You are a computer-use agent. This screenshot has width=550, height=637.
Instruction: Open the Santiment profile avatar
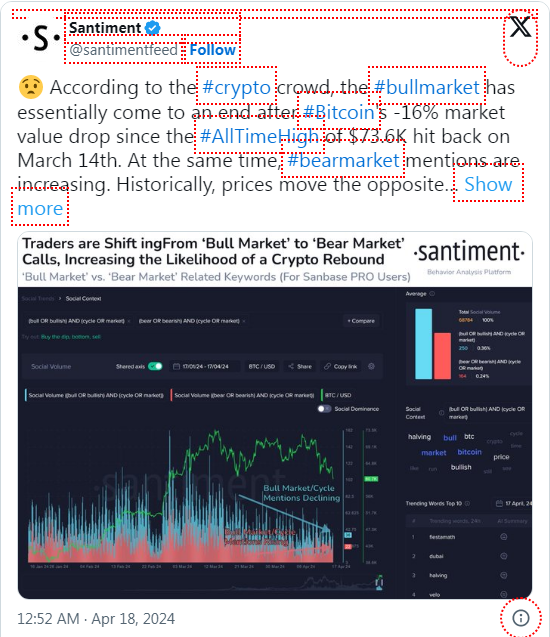(41, 38)
